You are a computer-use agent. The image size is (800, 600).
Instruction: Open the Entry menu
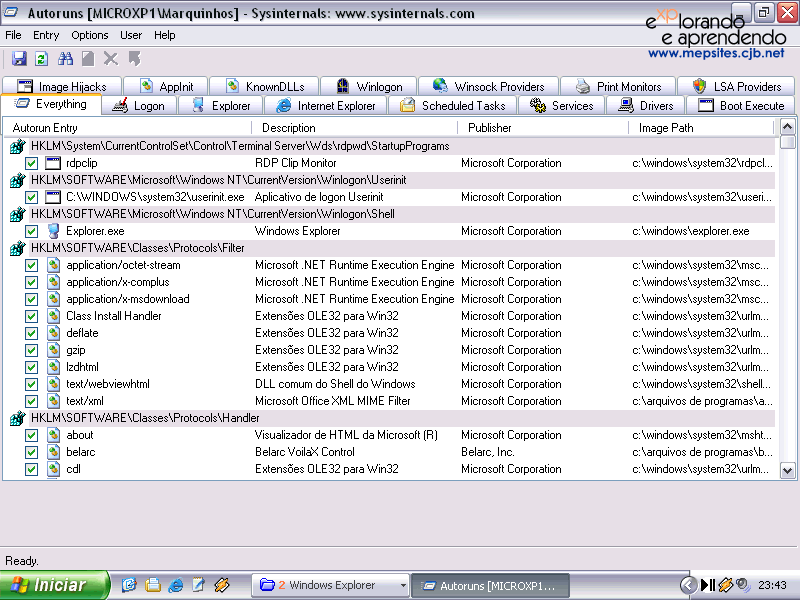point(46,35)
